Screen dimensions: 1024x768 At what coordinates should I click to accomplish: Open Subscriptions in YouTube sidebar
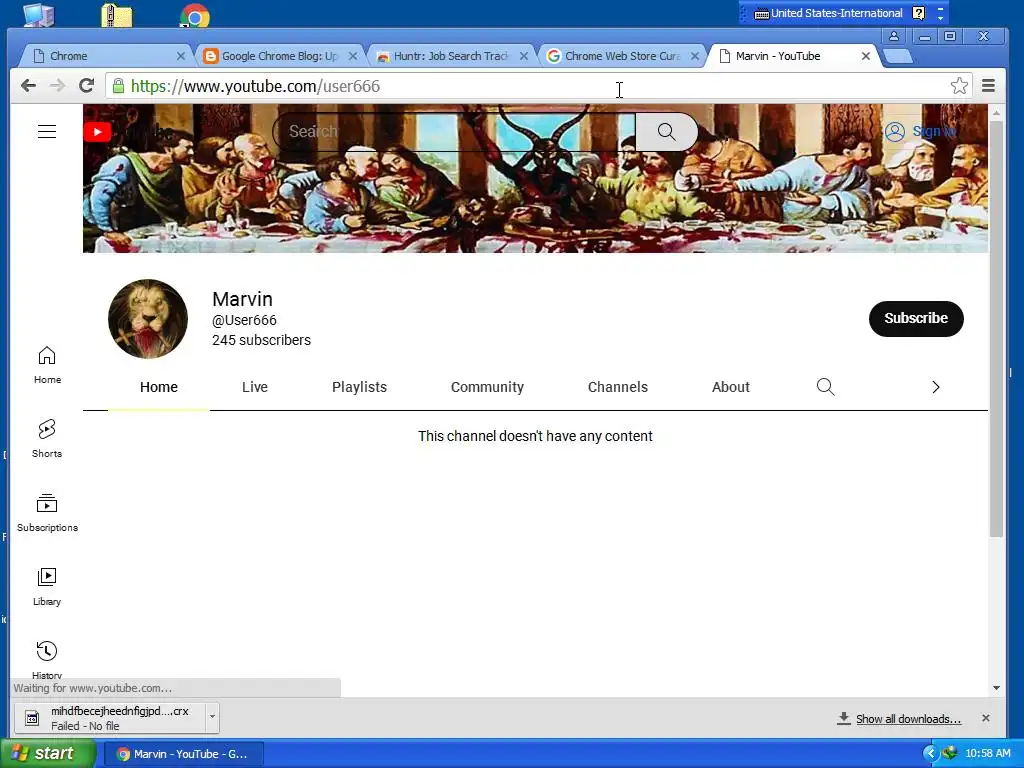coord(47,513)
